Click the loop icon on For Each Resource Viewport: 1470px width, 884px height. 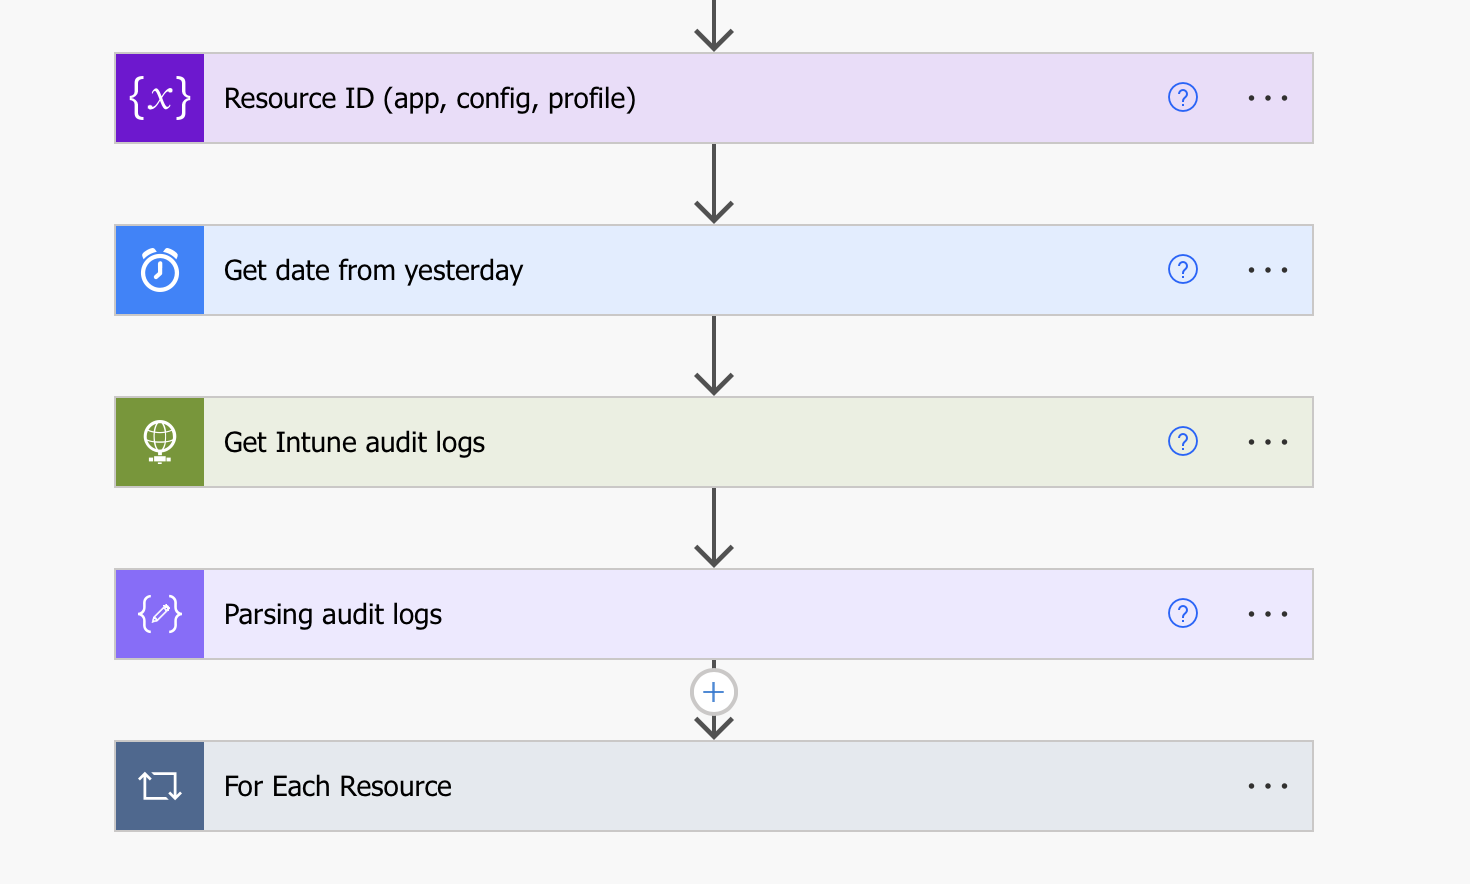tap(160, 786)
